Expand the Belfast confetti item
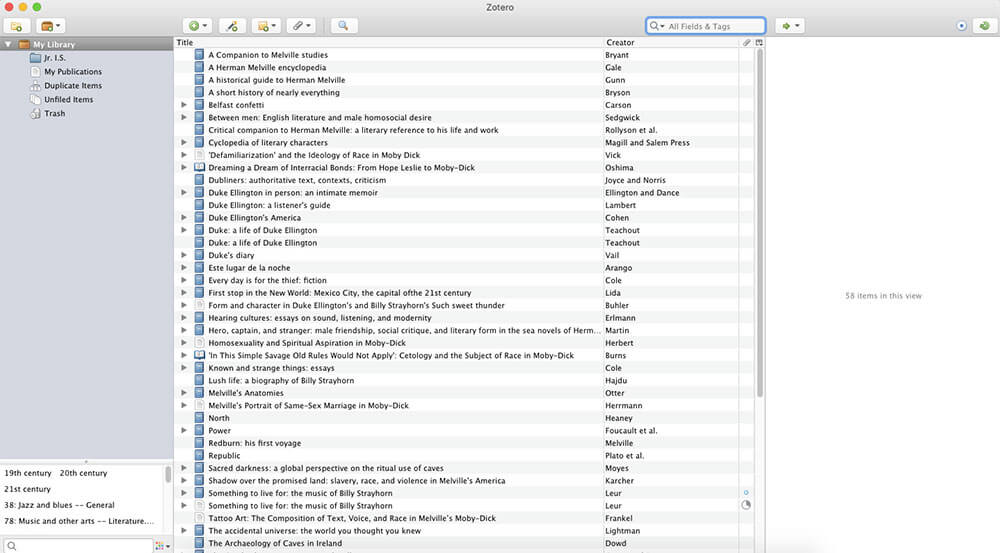This screenshot has height=553, width=1000. pos(184,105)
